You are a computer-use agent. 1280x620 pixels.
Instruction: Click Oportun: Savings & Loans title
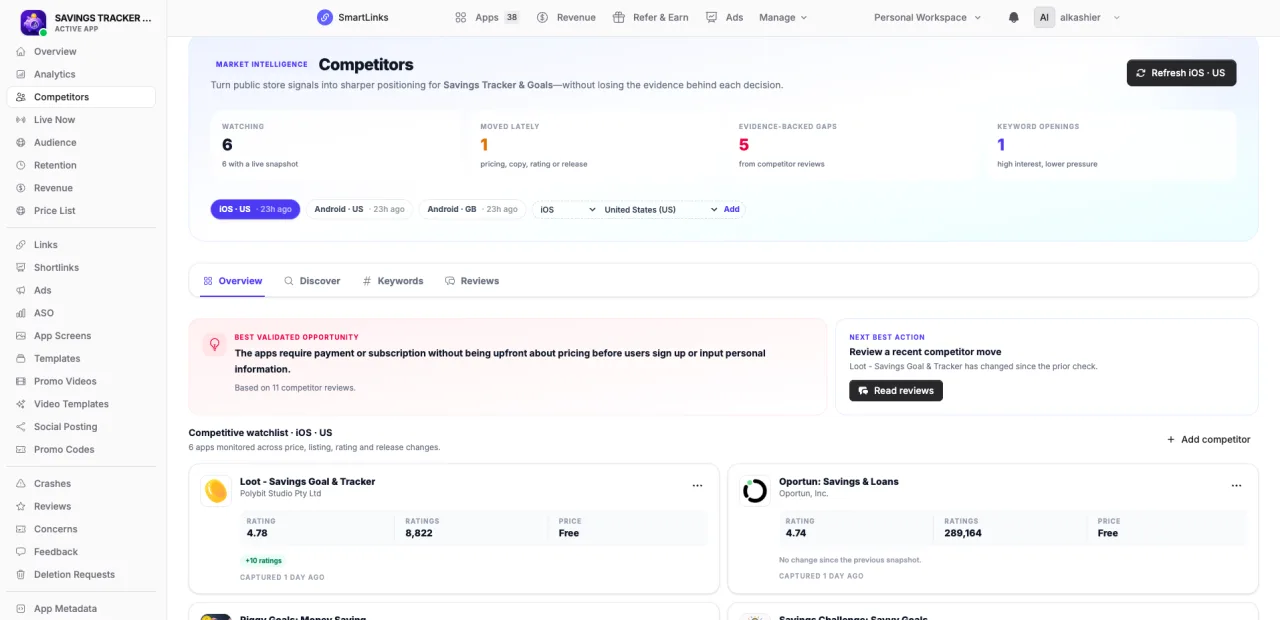tap(839, 481)
